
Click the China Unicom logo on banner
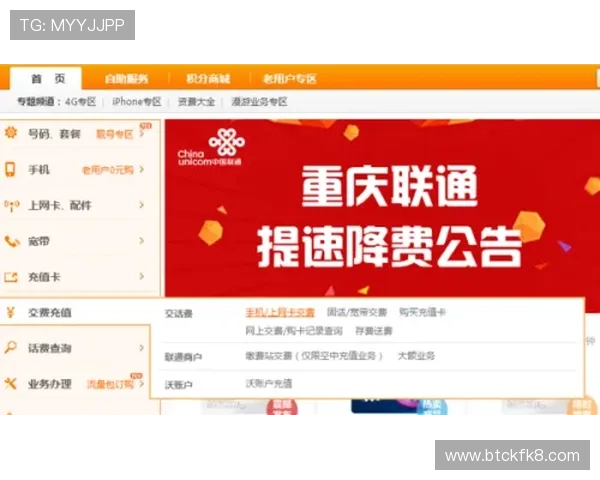point(210,147)
